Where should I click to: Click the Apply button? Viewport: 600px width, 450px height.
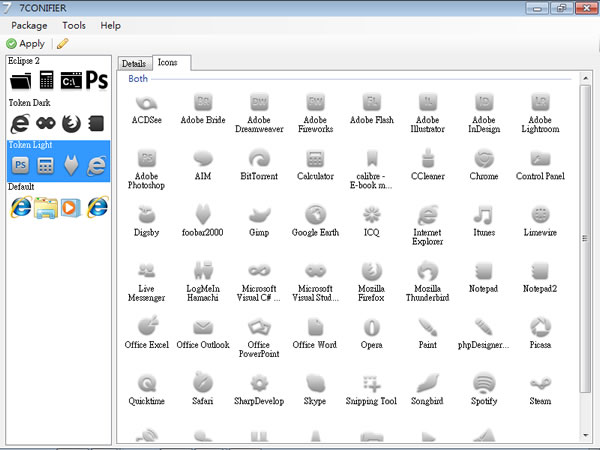(x=25, y=43)
